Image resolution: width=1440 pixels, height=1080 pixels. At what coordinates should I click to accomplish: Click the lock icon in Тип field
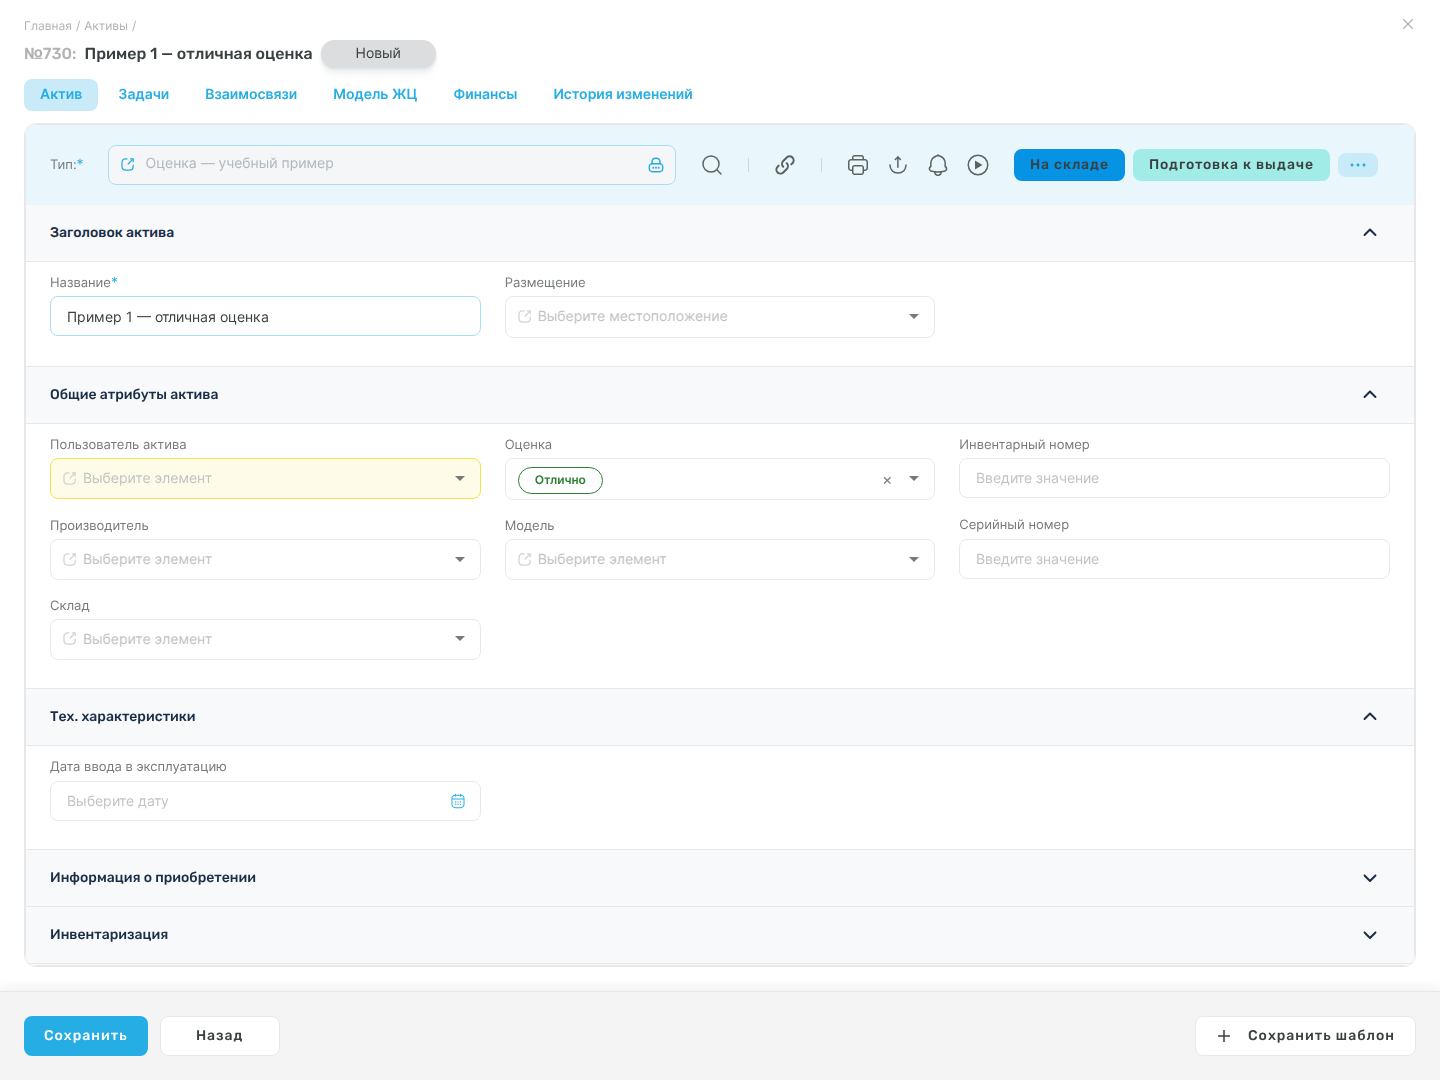[x=656, y=165]
